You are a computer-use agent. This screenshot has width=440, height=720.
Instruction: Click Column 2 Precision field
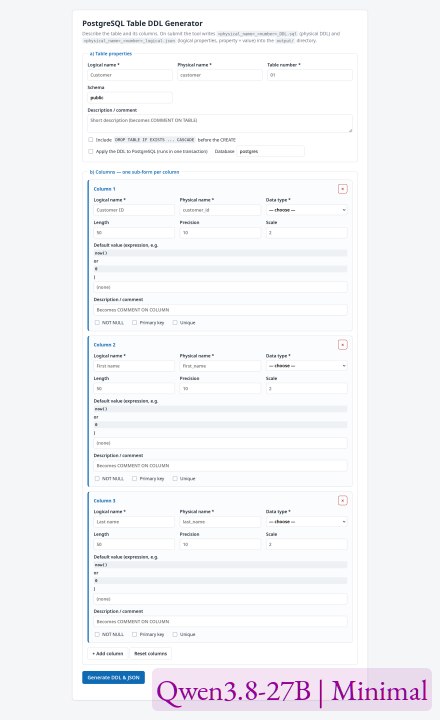coord(220,388)
